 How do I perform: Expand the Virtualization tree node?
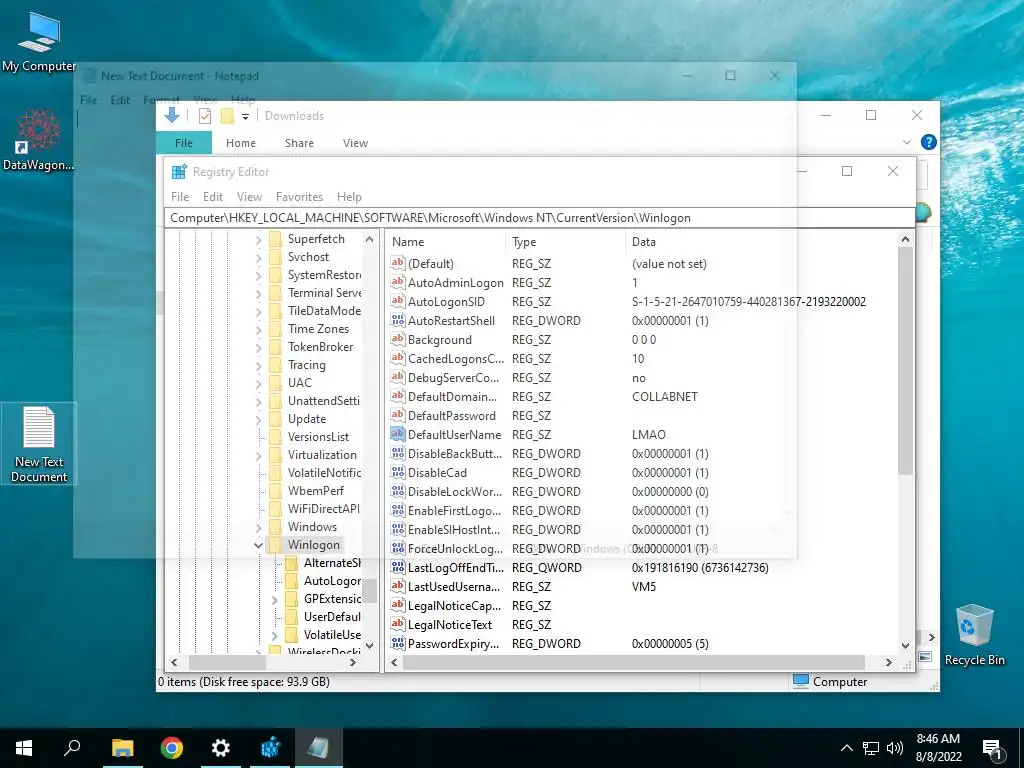[259, 455]
